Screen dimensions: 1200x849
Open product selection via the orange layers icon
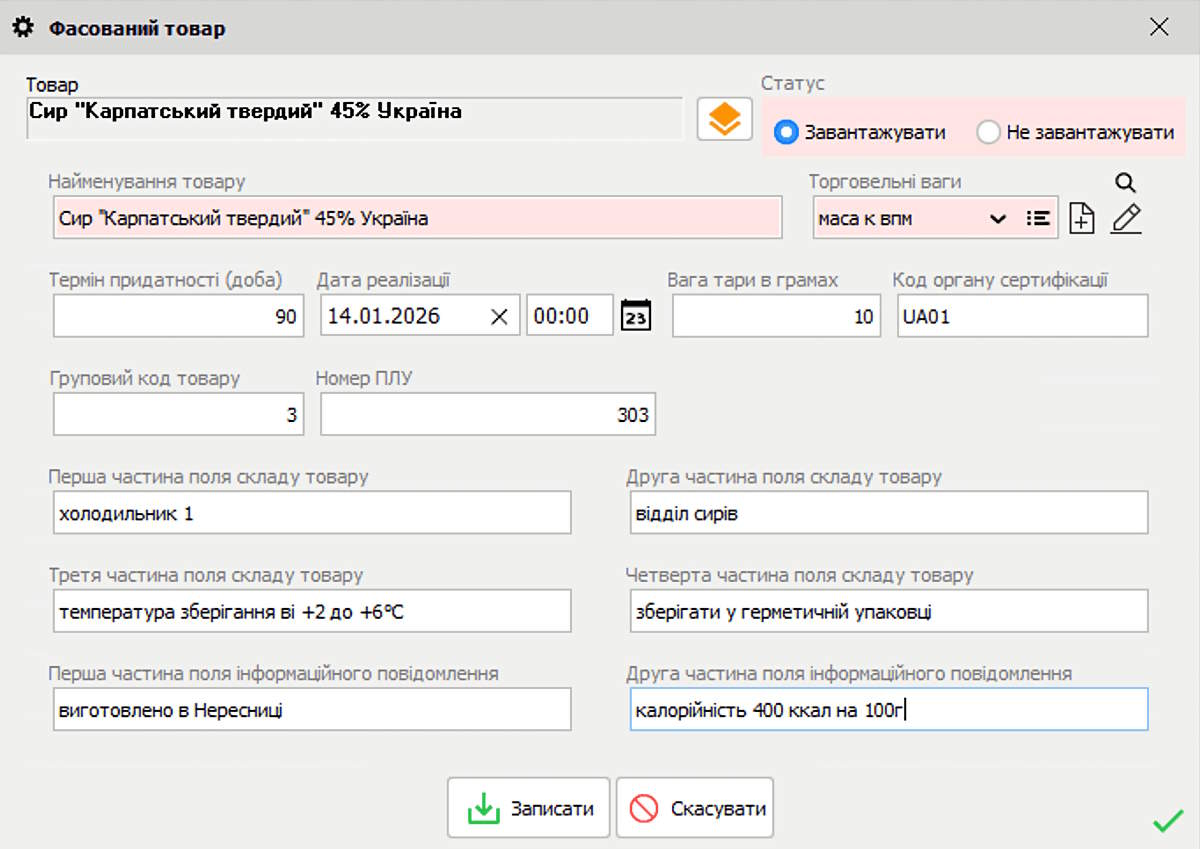click(724, 118)
